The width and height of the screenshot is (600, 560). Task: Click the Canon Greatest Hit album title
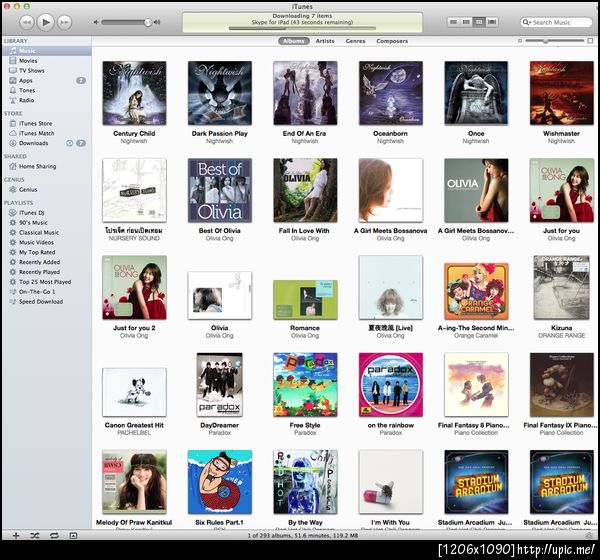tap(134, 425)
